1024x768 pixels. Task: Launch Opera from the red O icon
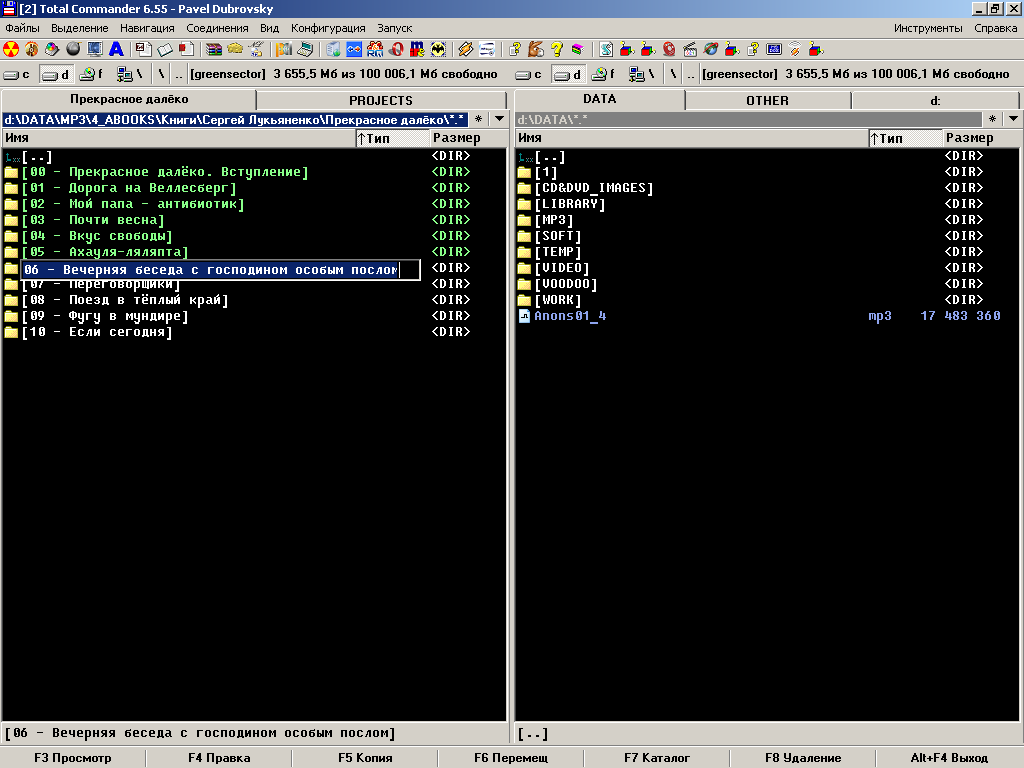(396, 50)
